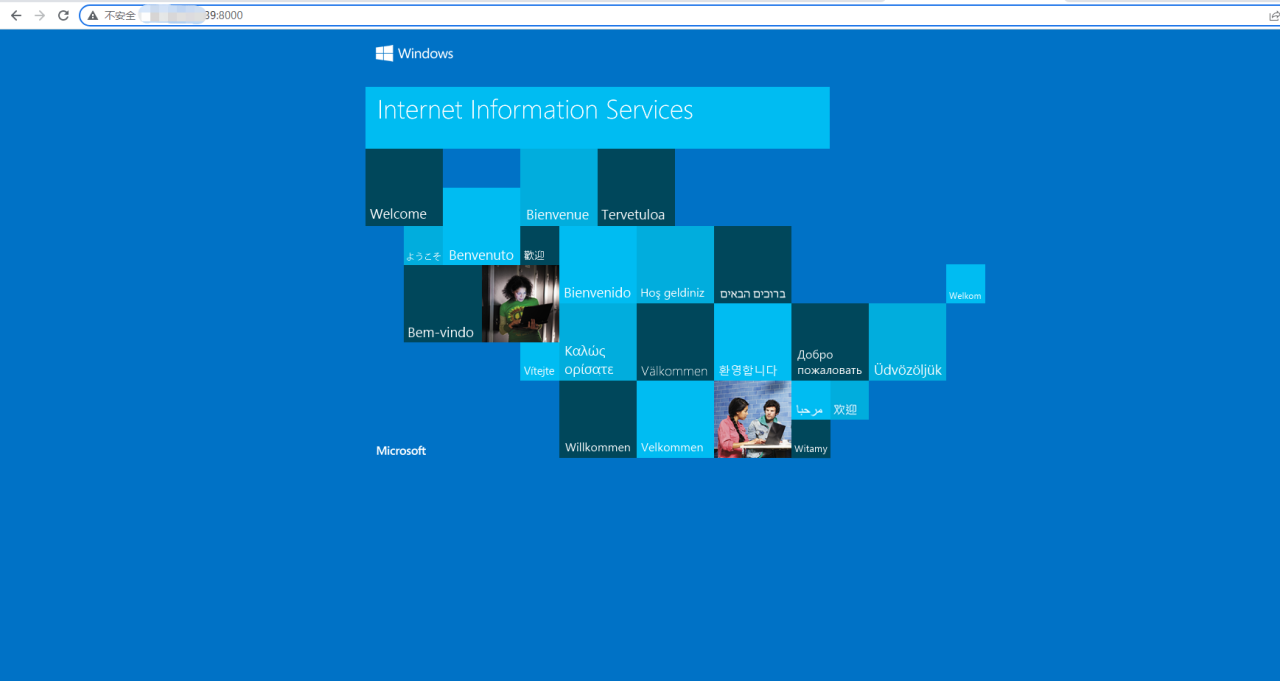Viewport: 1280px width, 681px height.
Task: Click the browser back arrow
Action: (x=16, y=16)
